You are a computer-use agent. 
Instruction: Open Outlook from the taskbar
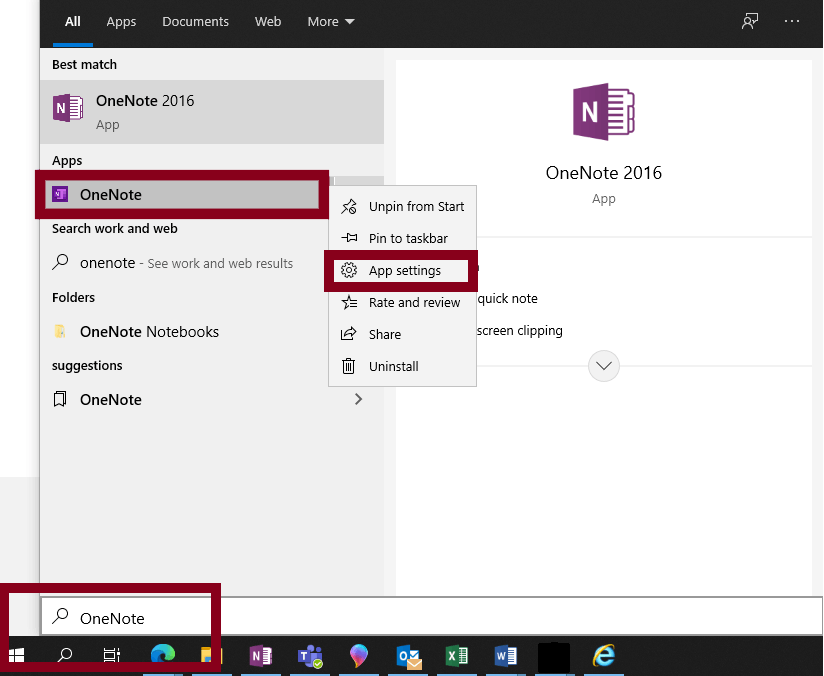tap(408, 655)
